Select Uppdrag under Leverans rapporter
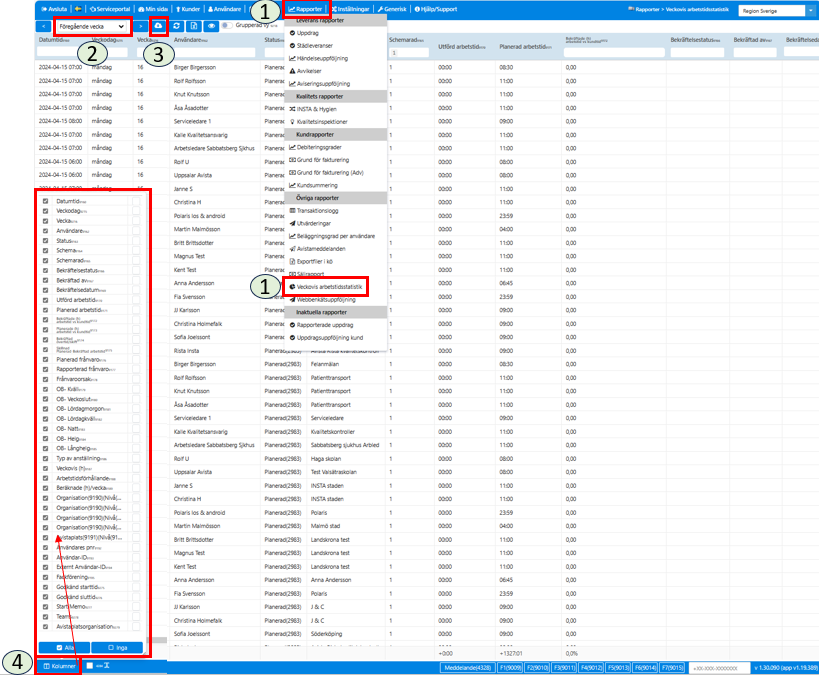 coord(304,33)
